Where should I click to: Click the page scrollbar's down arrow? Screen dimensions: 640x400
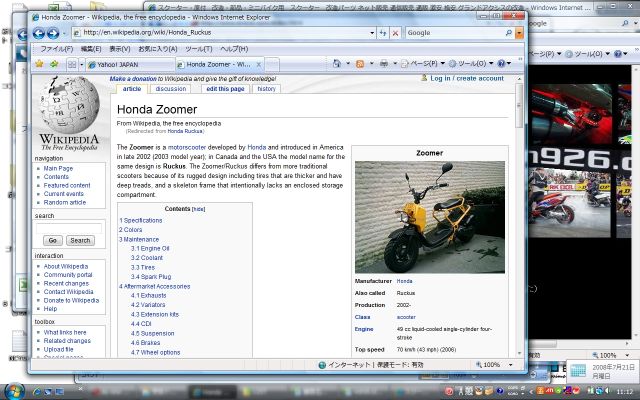(519, 353)
